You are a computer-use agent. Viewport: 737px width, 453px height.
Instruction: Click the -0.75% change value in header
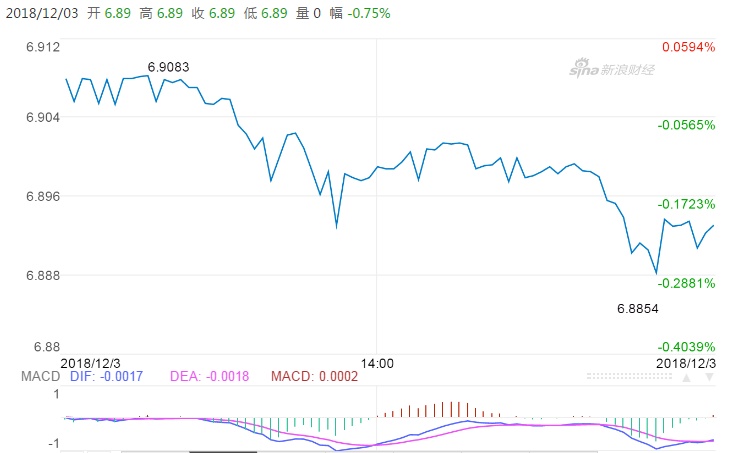click(x=370, y=13)
